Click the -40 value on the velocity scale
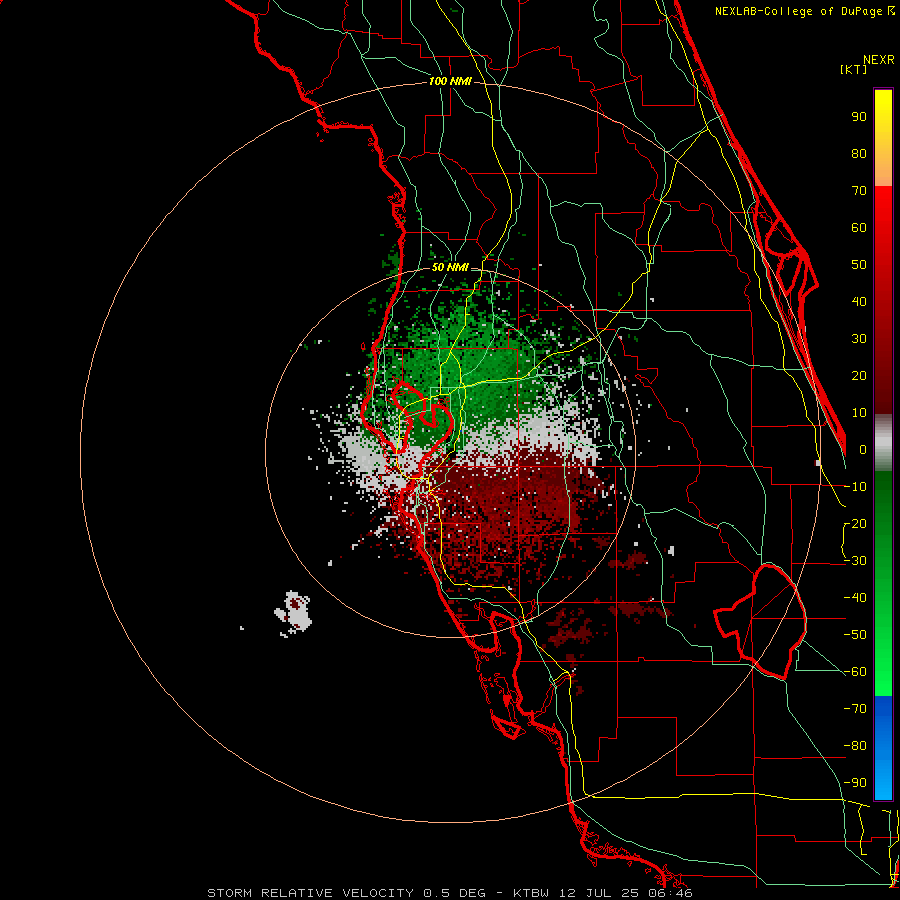Screen dimensions: 900x900 (x=855, y=598)
